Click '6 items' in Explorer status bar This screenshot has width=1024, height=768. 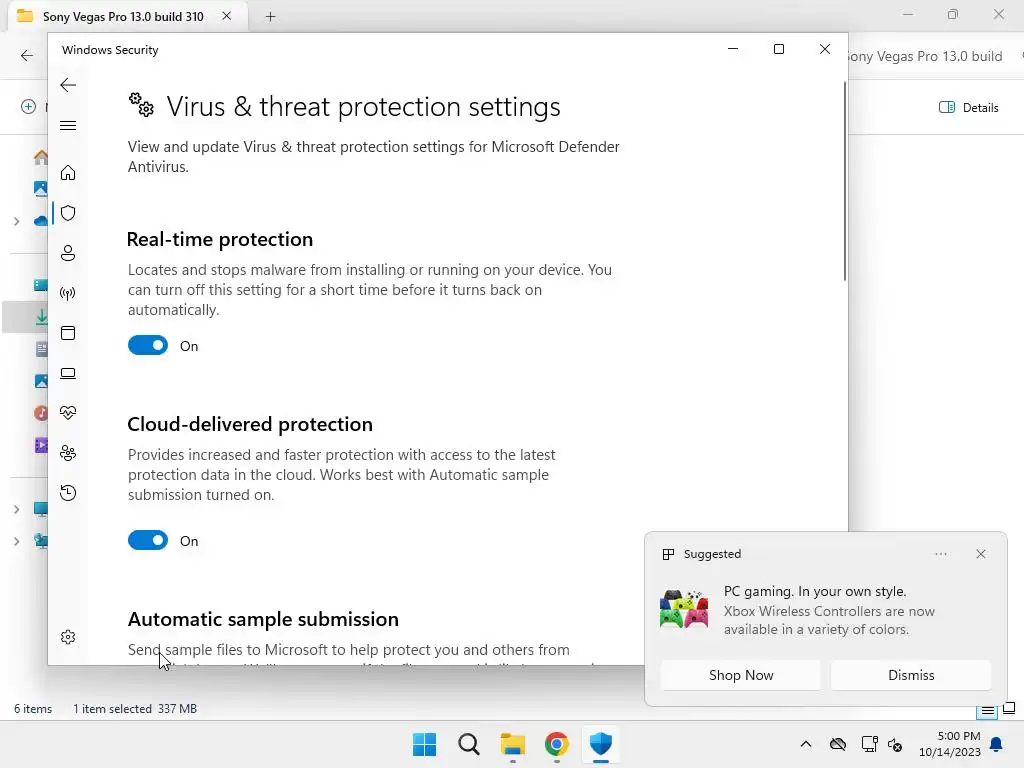point(33,709)
